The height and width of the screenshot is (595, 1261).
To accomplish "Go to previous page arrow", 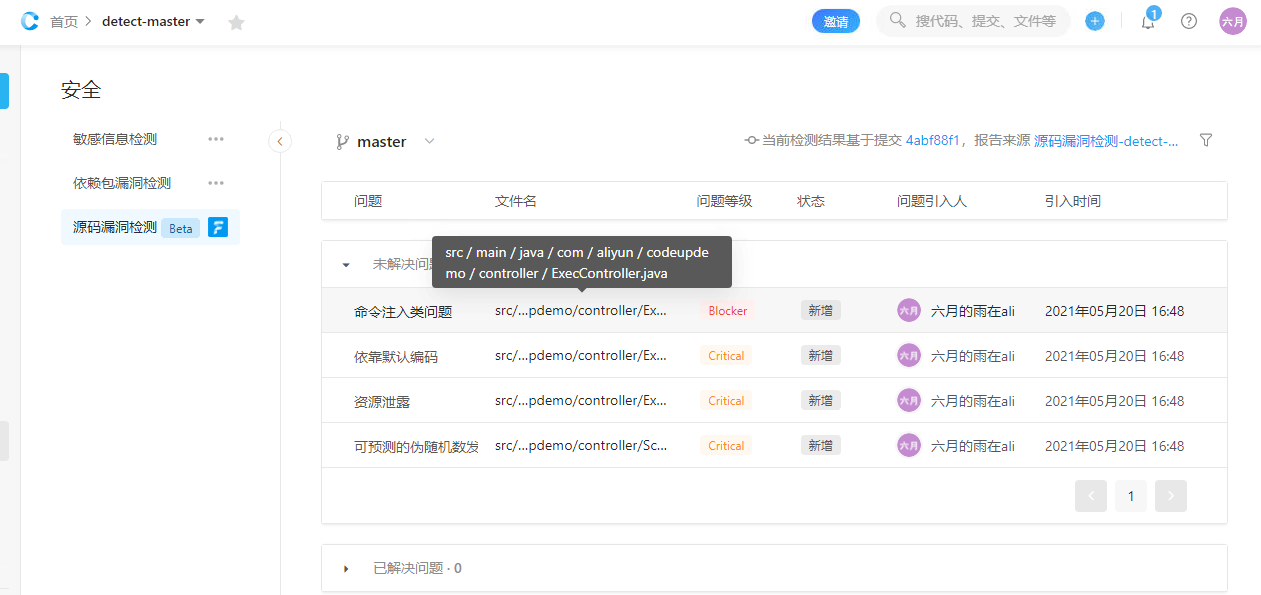I will 1091,496.
